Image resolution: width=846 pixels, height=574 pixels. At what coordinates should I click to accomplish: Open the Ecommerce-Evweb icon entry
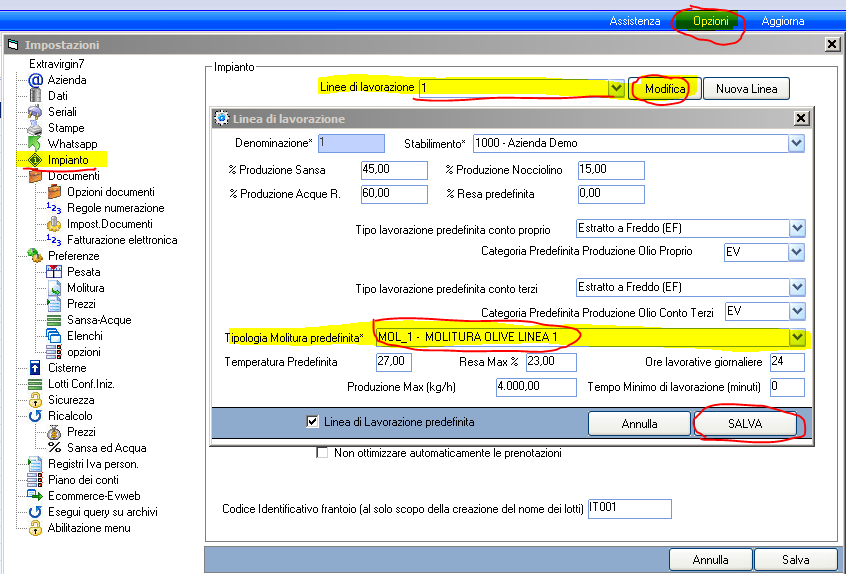tap(35, 496)
